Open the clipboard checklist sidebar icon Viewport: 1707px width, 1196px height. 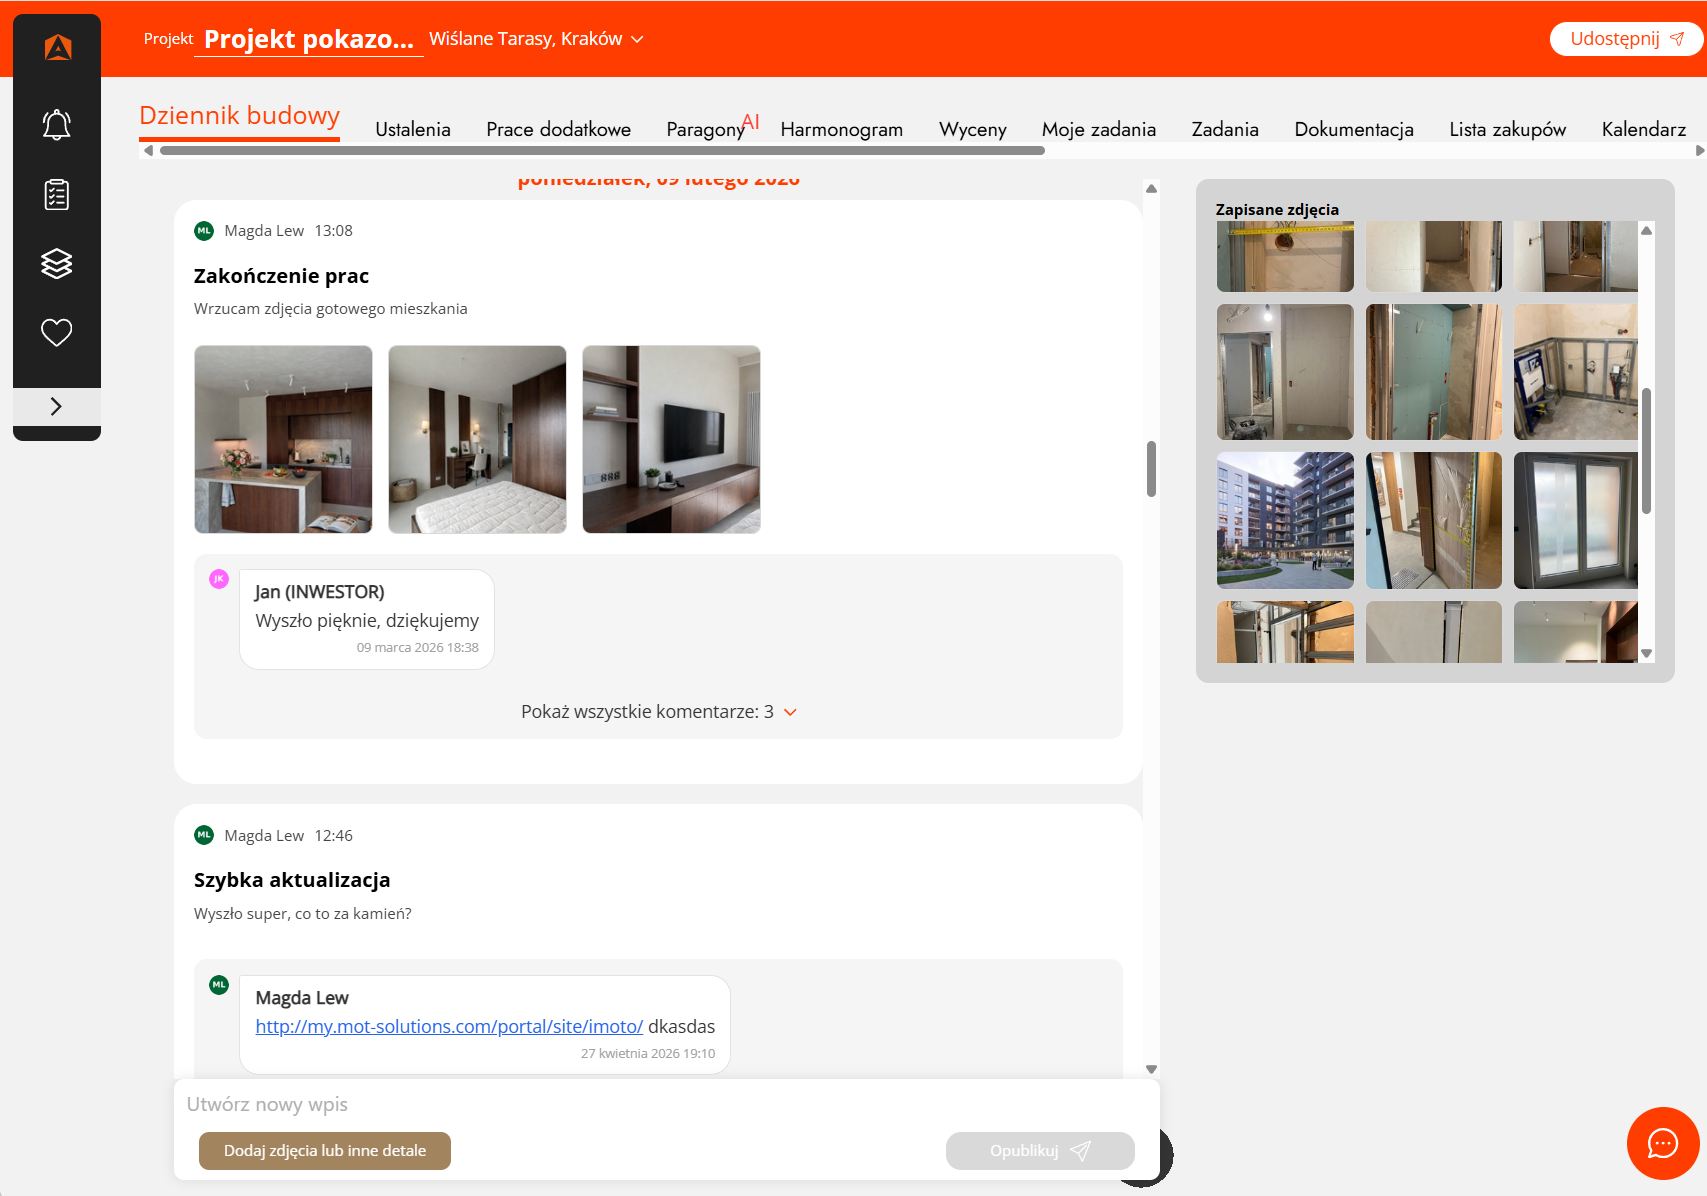coord(57,194)
